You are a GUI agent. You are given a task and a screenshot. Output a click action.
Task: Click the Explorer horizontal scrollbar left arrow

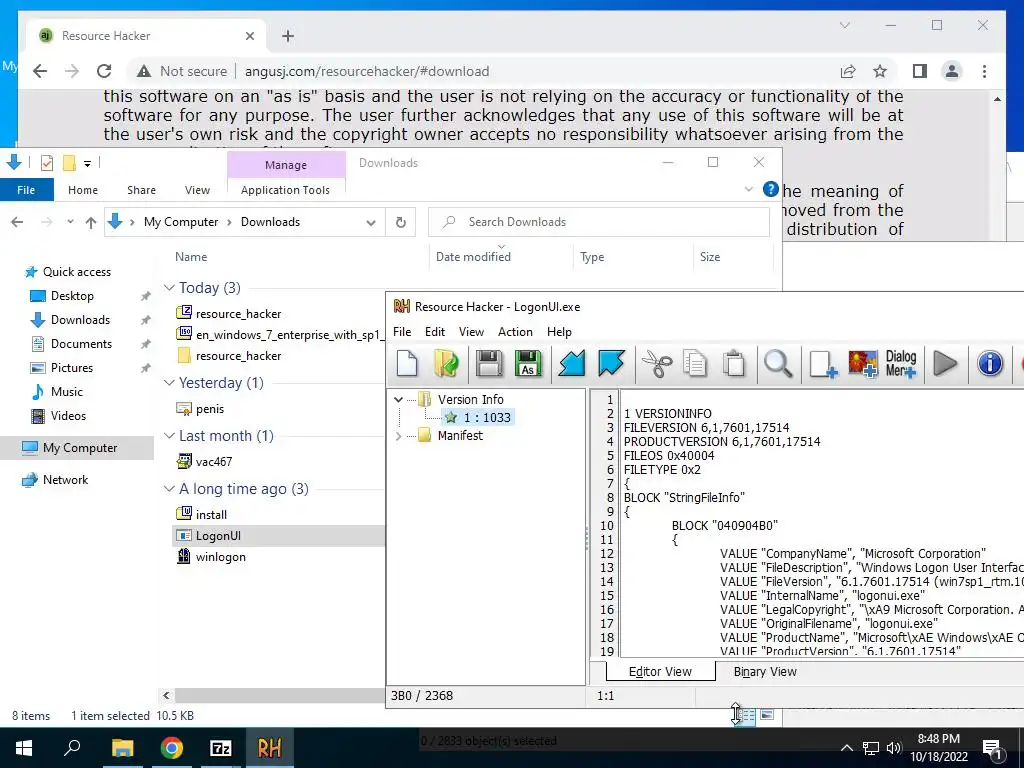pyautogui.click(x=166, y=696)
